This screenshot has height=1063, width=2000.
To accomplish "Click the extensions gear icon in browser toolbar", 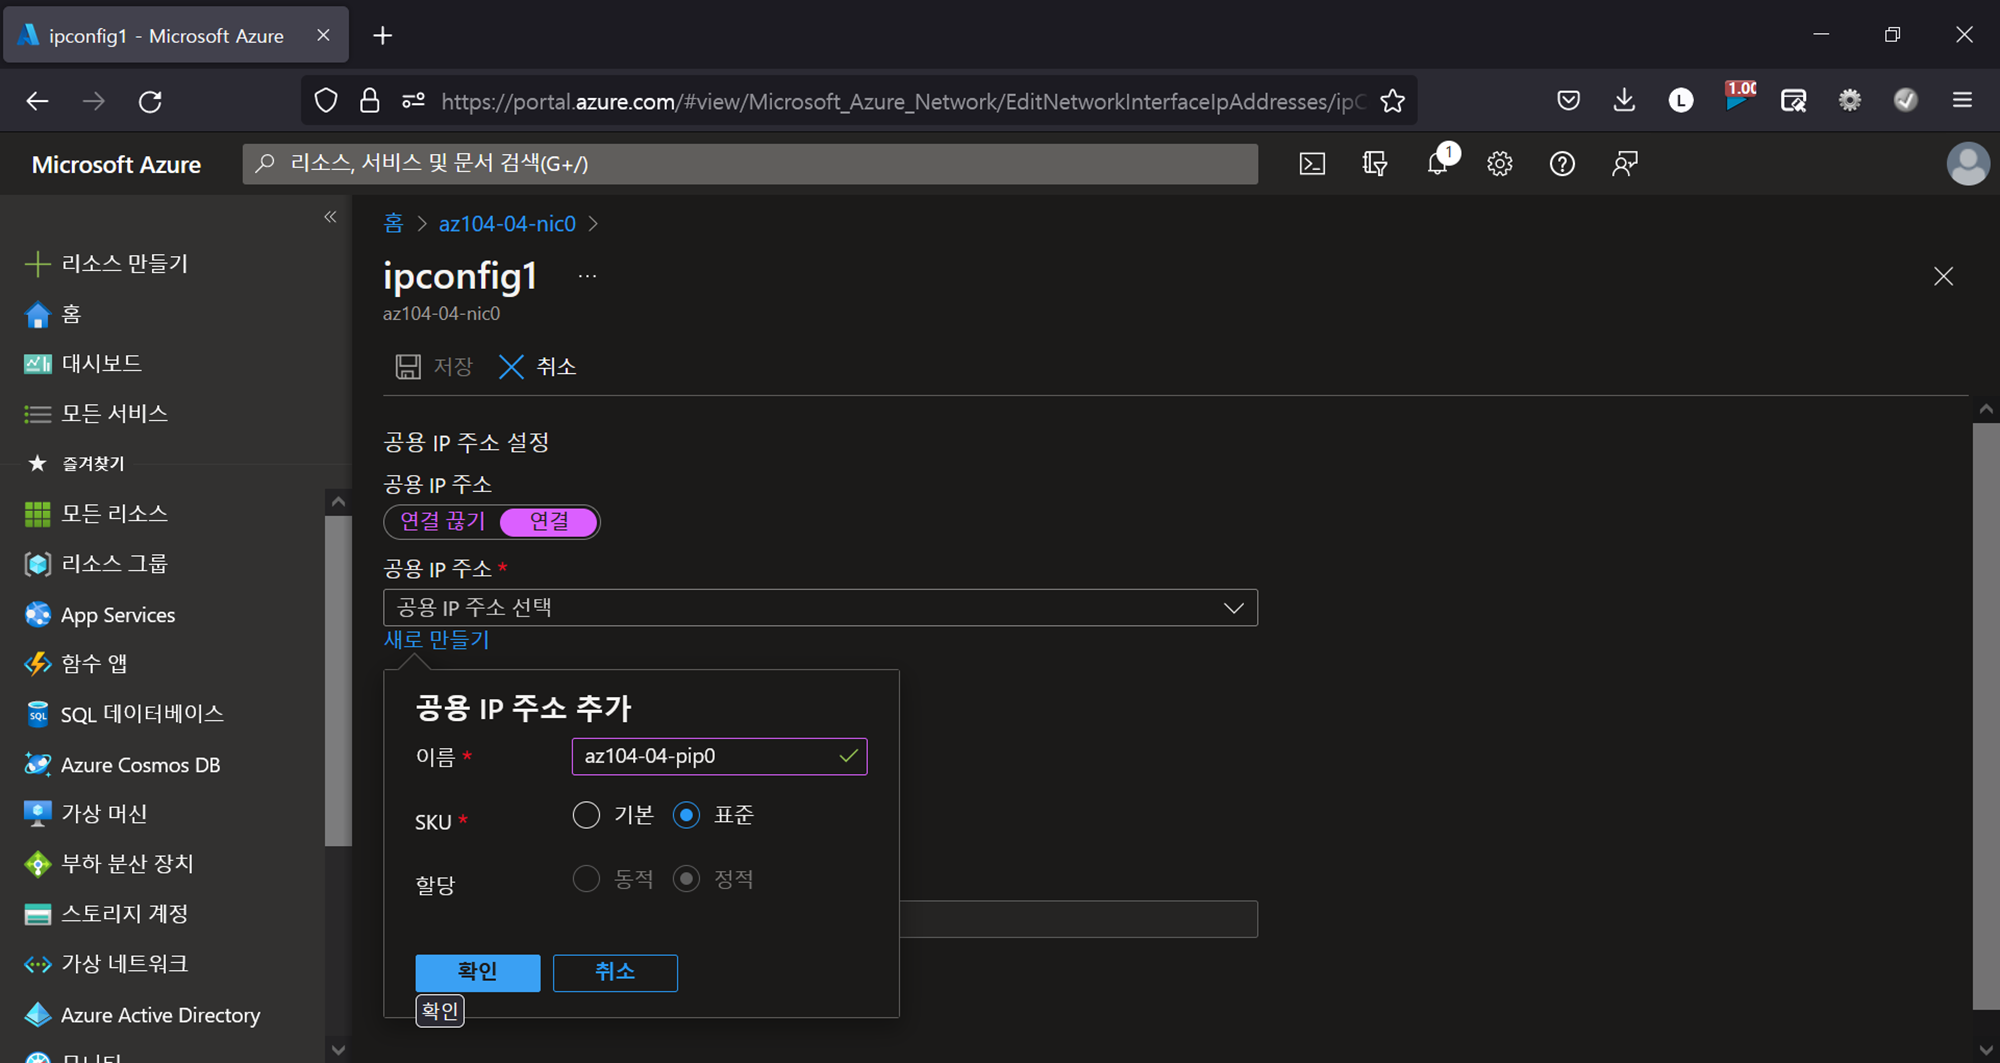I will [x=1850, y=100].
